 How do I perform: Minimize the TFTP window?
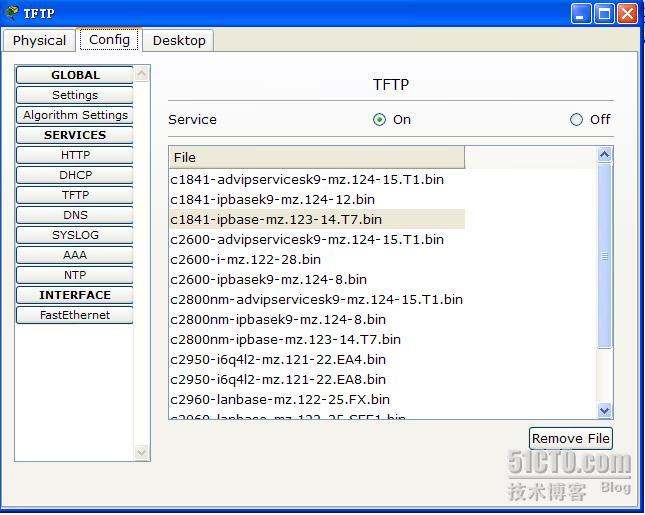pyautogui.click(x=581, y=14)
